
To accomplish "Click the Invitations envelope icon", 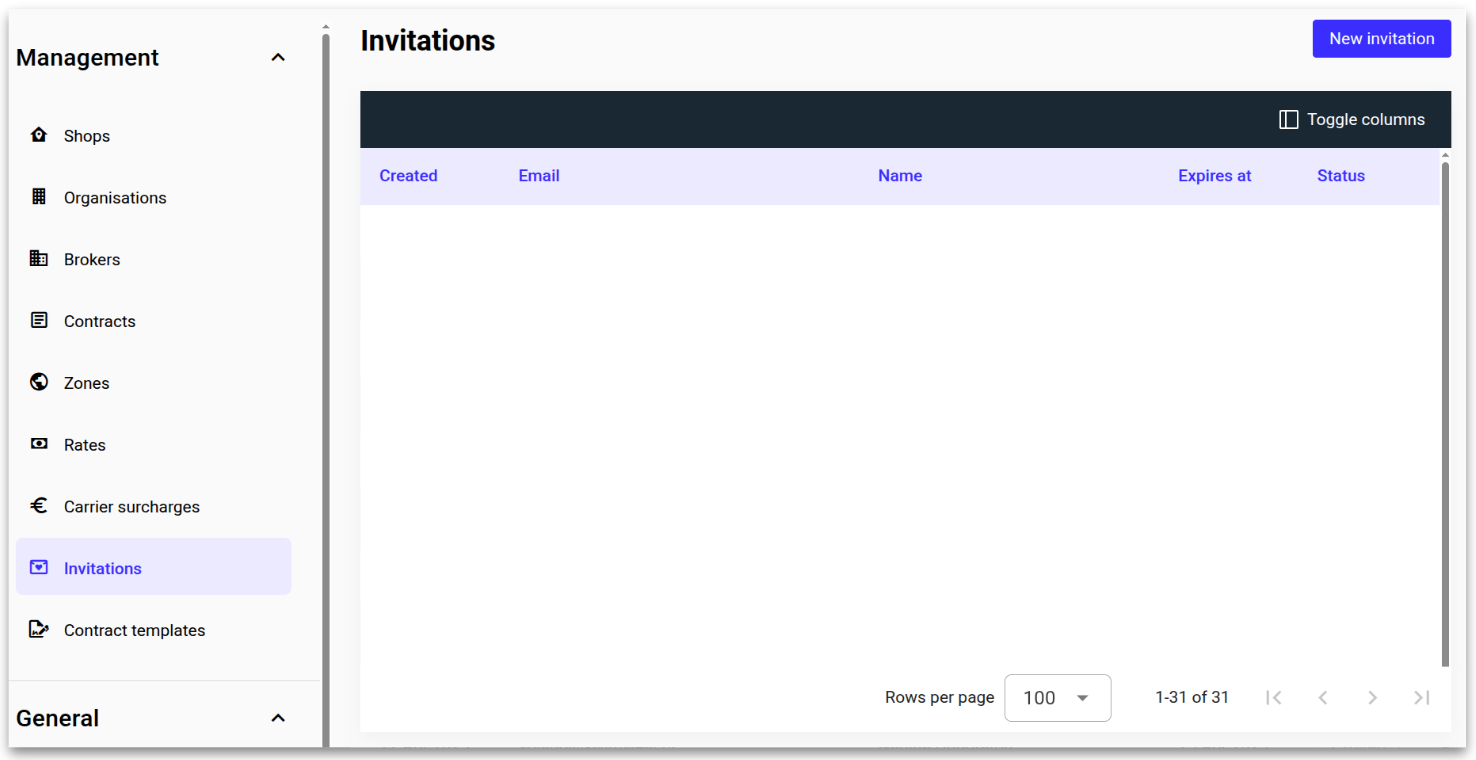I will pyautogui.click(x=38, y=567).
